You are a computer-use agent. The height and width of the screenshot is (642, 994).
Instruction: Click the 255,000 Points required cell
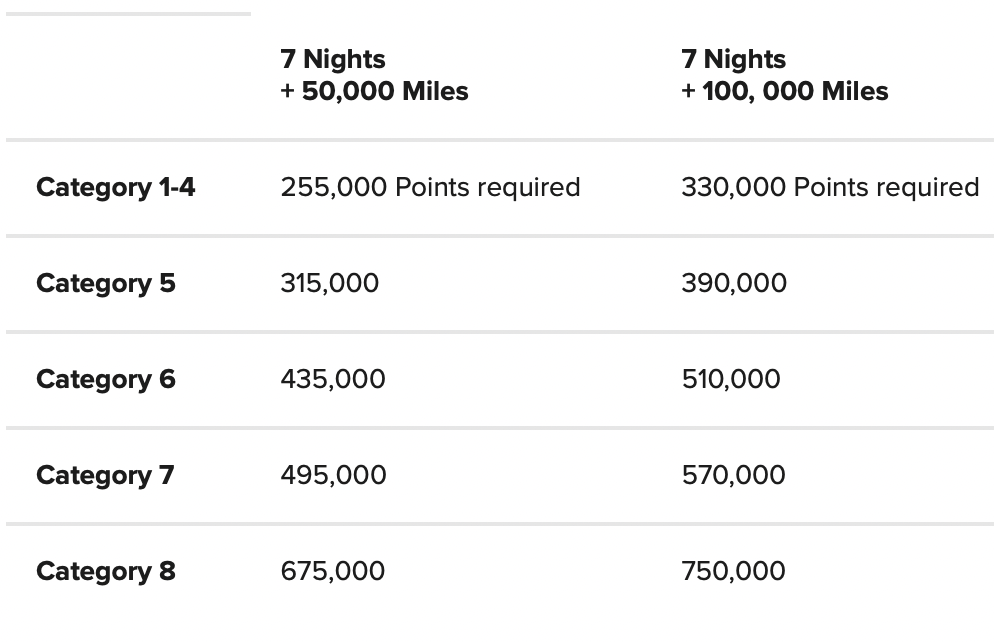pyautogui.click(x=430, y=188)
